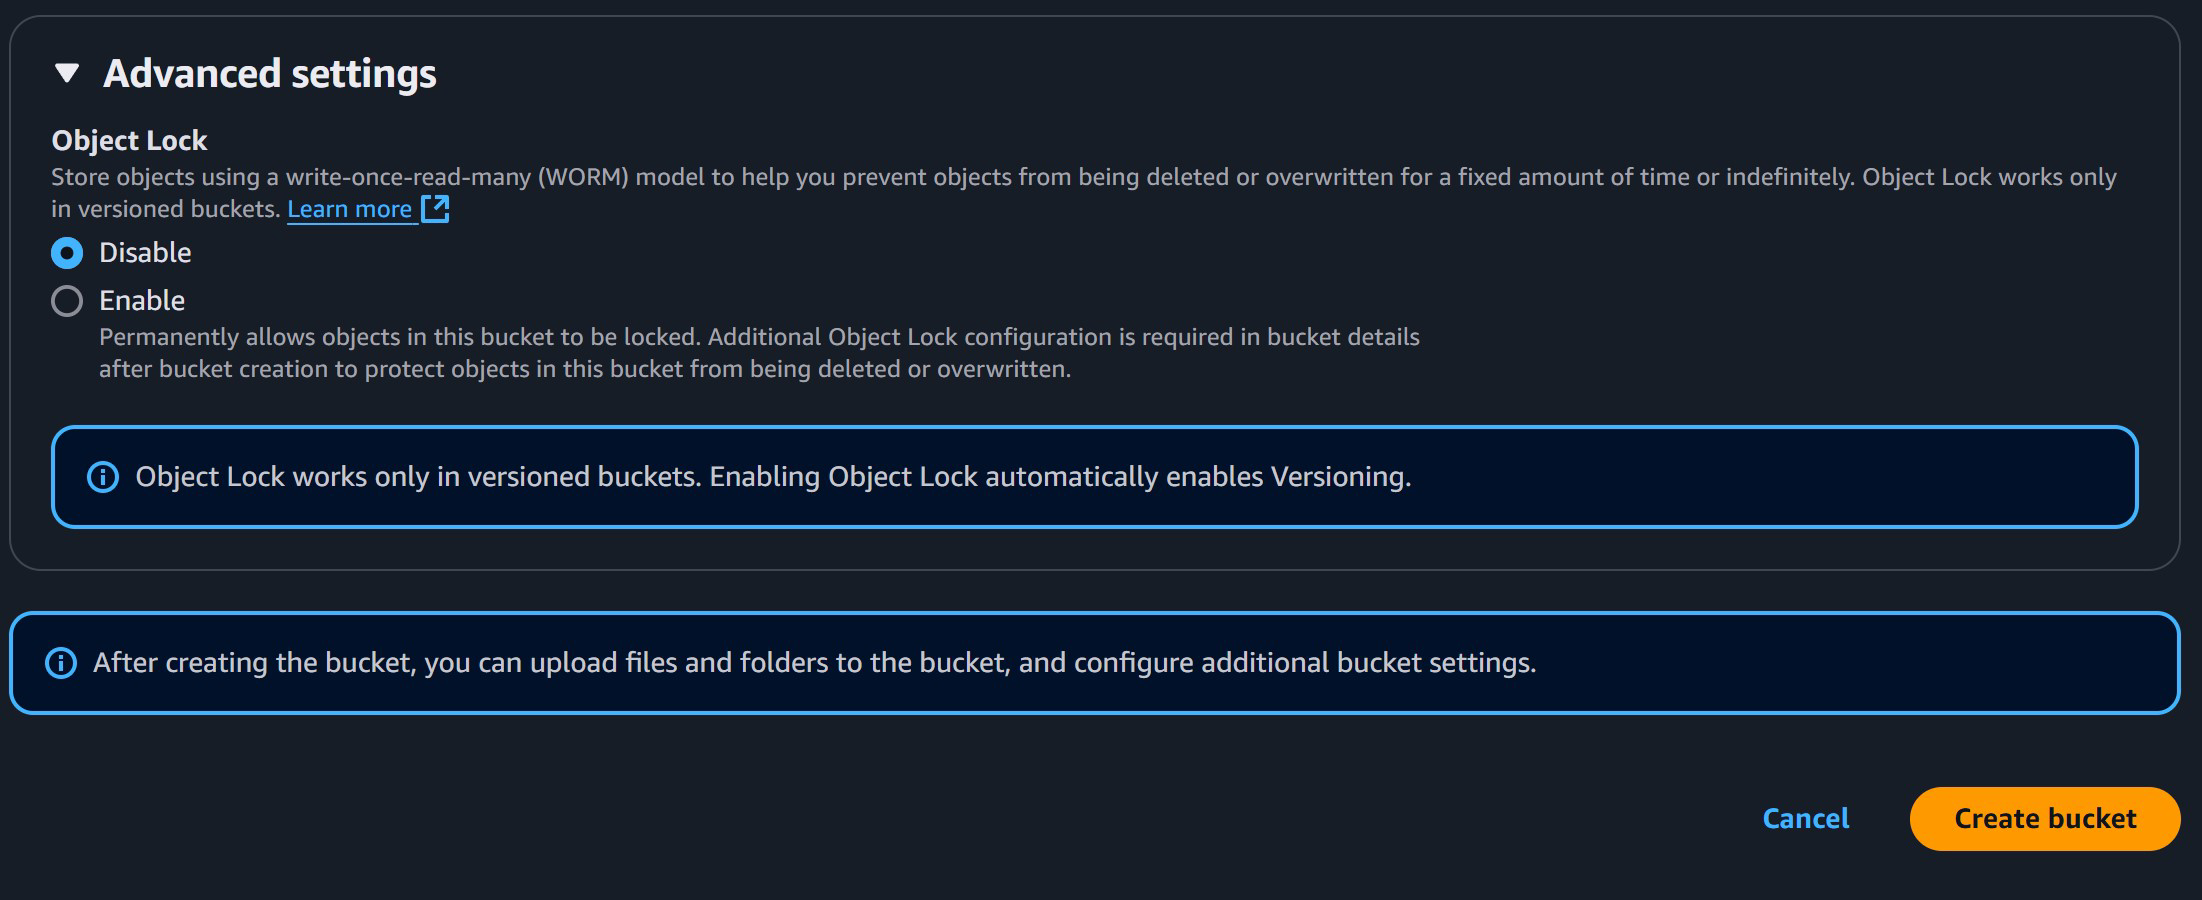The height and width of the screenshot is (900, 2202).
Task: Click 'Enabling Object Lock automatically enables Versioning' sentence
Action: click(1060, 477)
